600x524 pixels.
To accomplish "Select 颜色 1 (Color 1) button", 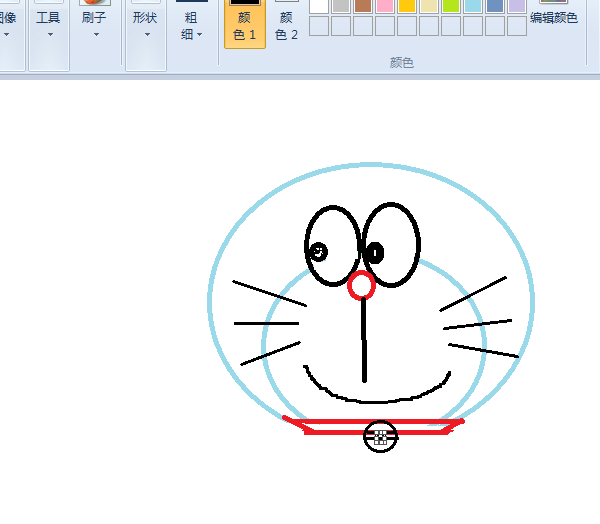I will point(245,24).
